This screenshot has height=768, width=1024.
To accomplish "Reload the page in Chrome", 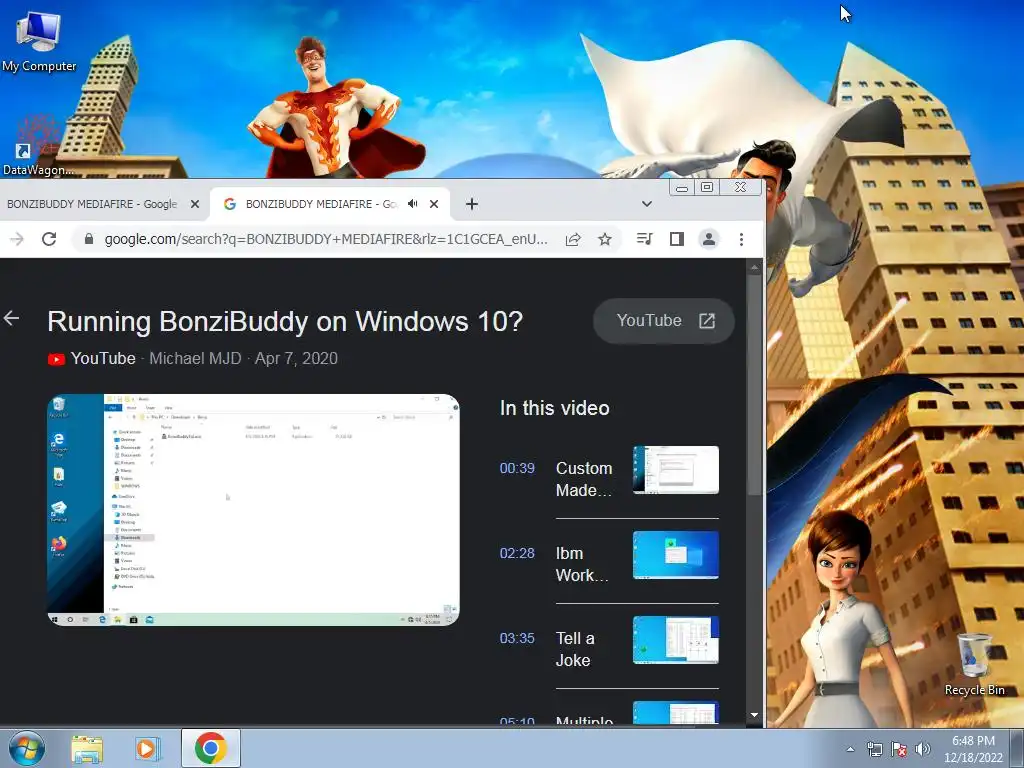I will coord(49,239).
